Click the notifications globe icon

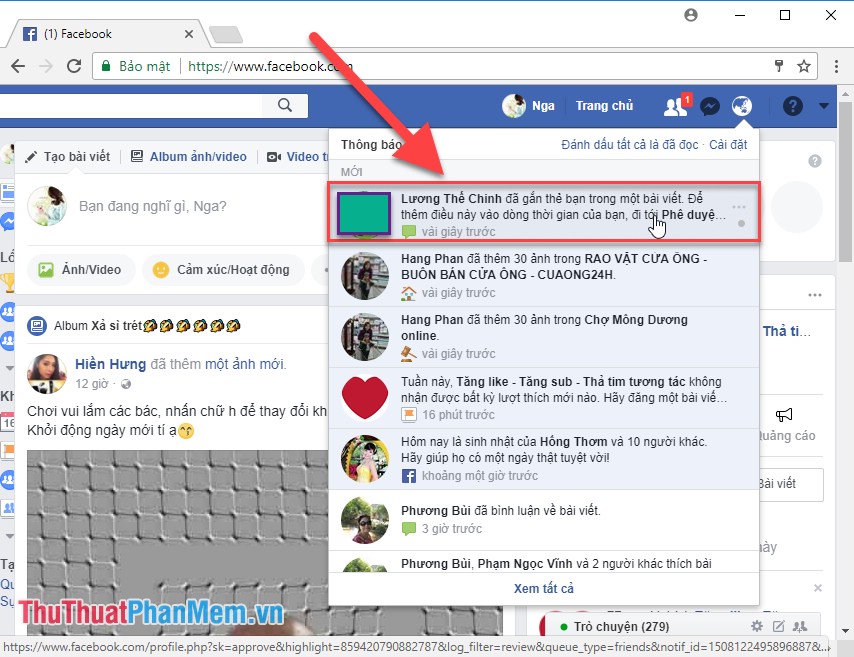[x=741, y=105]
